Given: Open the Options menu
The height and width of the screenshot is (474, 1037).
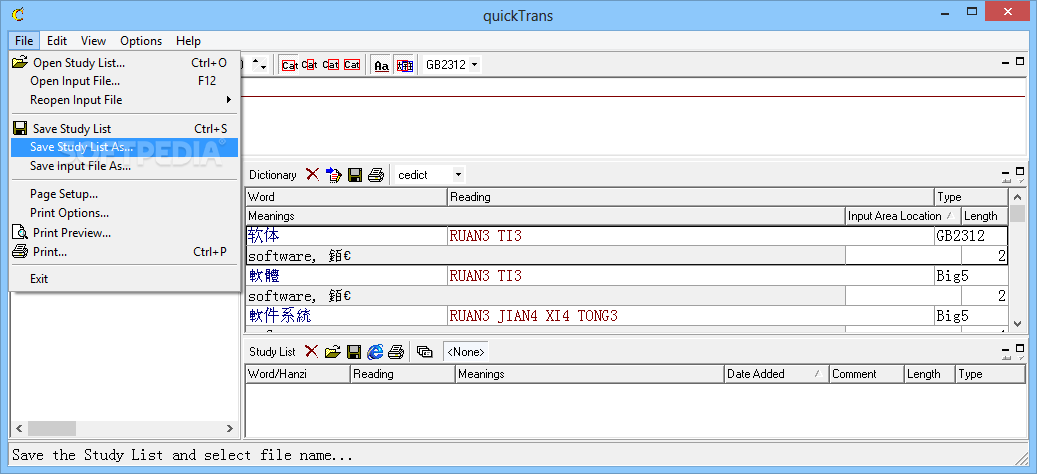Looking at the screenshot, I should pyautogui.click(x=141, y=41).
